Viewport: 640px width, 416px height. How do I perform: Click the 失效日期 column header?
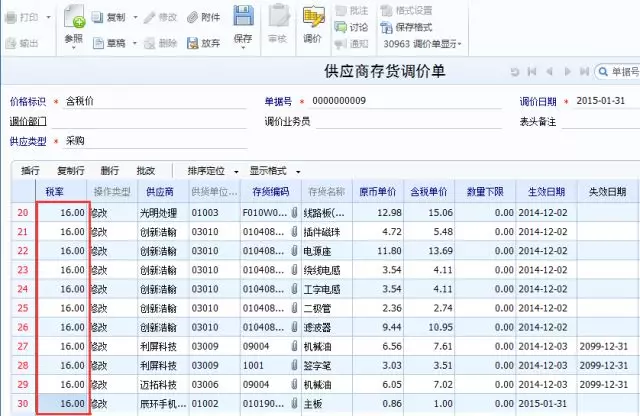pyautogui.click(x=608, y=192)
